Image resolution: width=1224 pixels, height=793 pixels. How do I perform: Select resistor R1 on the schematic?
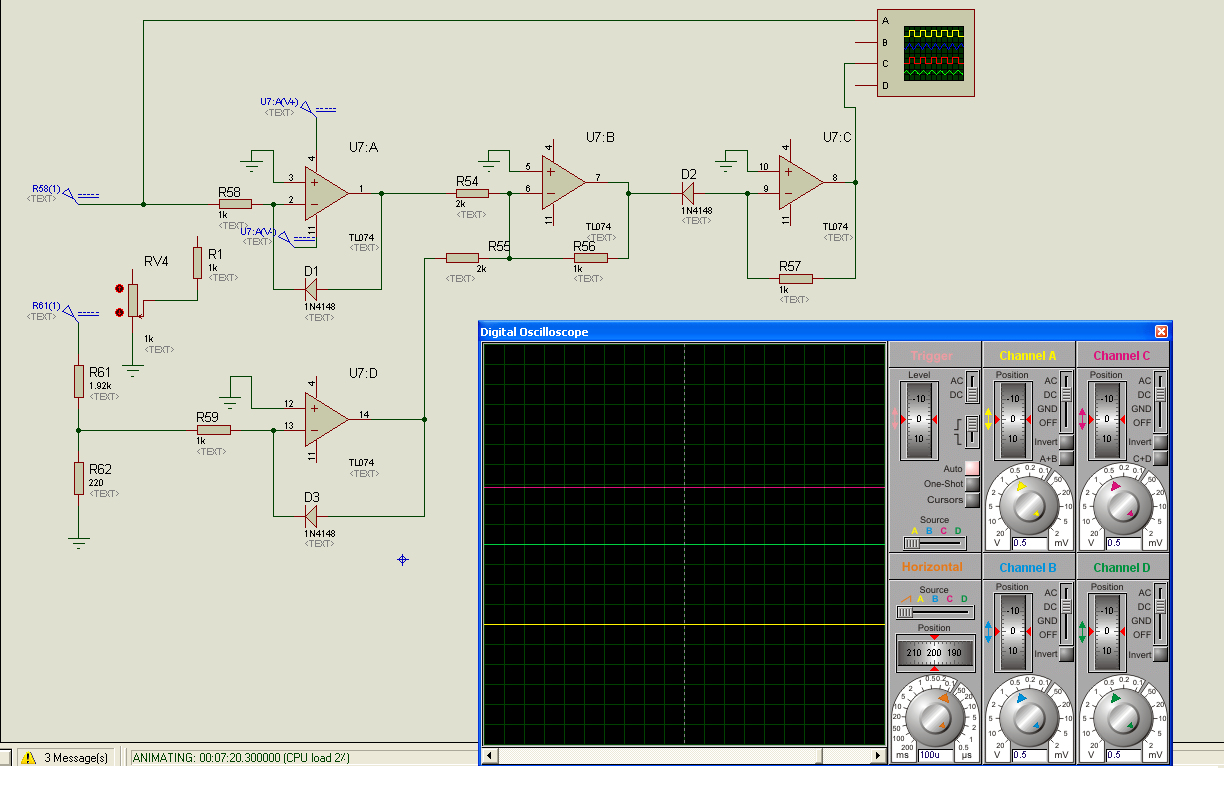coord(198,263)
